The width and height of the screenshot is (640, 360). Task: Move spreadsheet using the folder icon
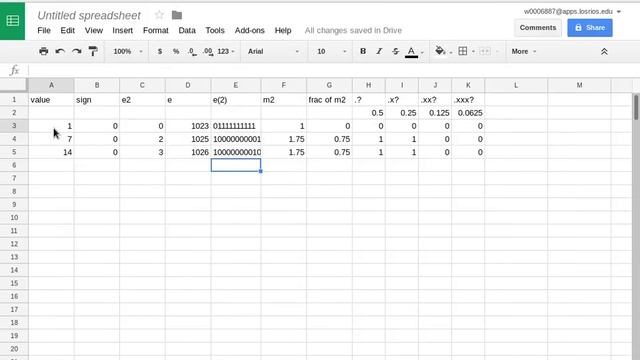177,15
